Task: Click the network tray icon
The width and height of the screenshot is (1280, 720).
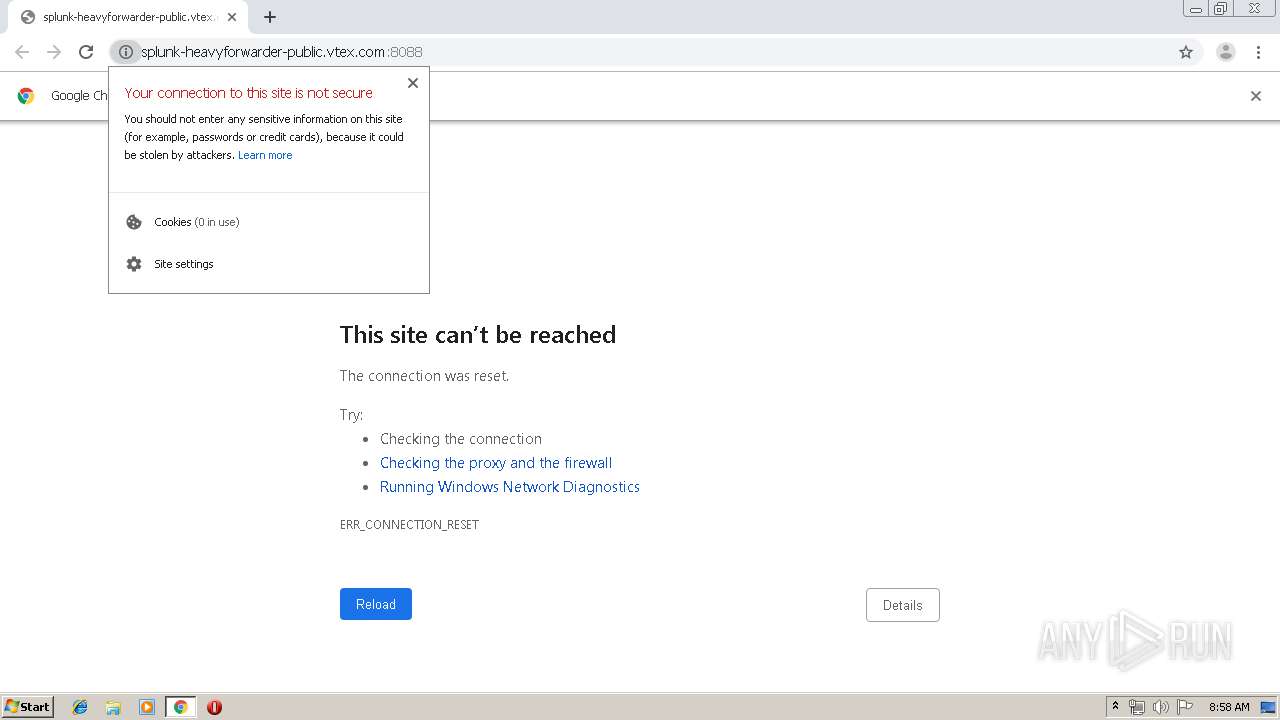Action: pos(1137,707)
